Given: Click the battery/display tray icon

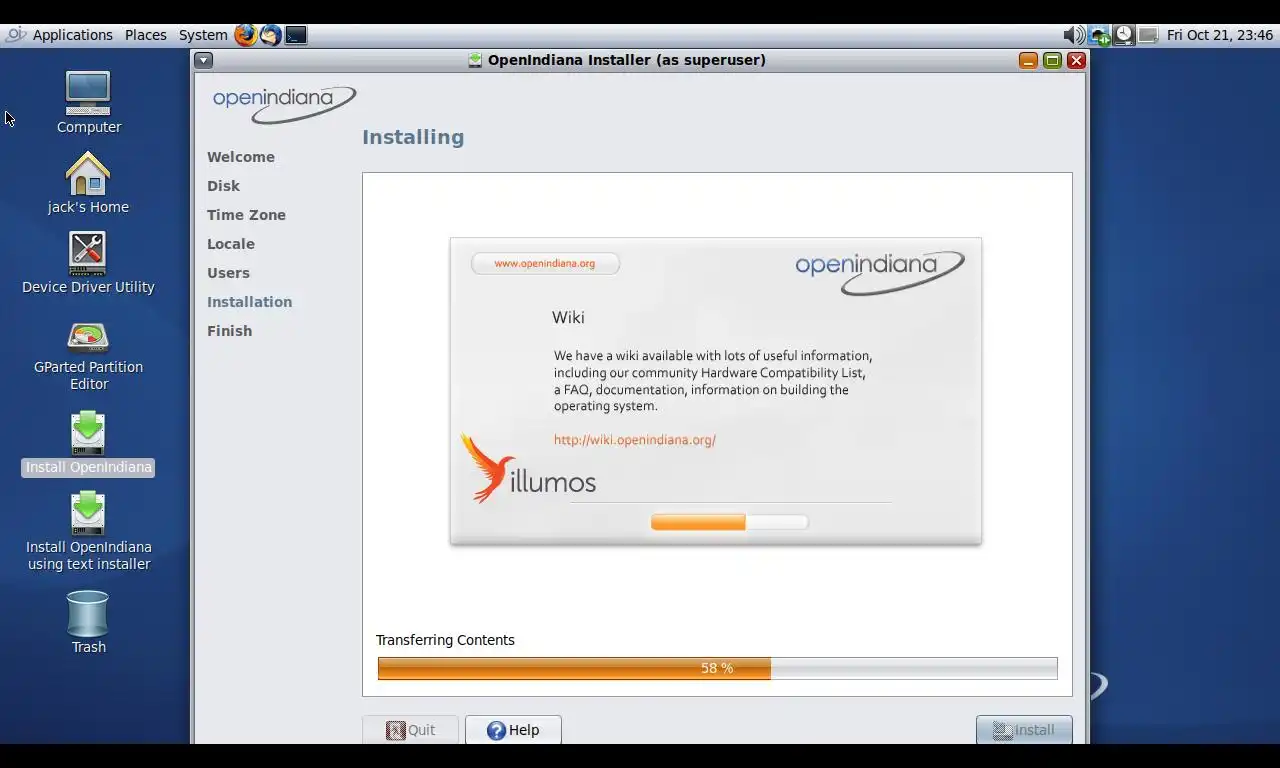Looking at the screenshot, I should [x=1148, y=35].
